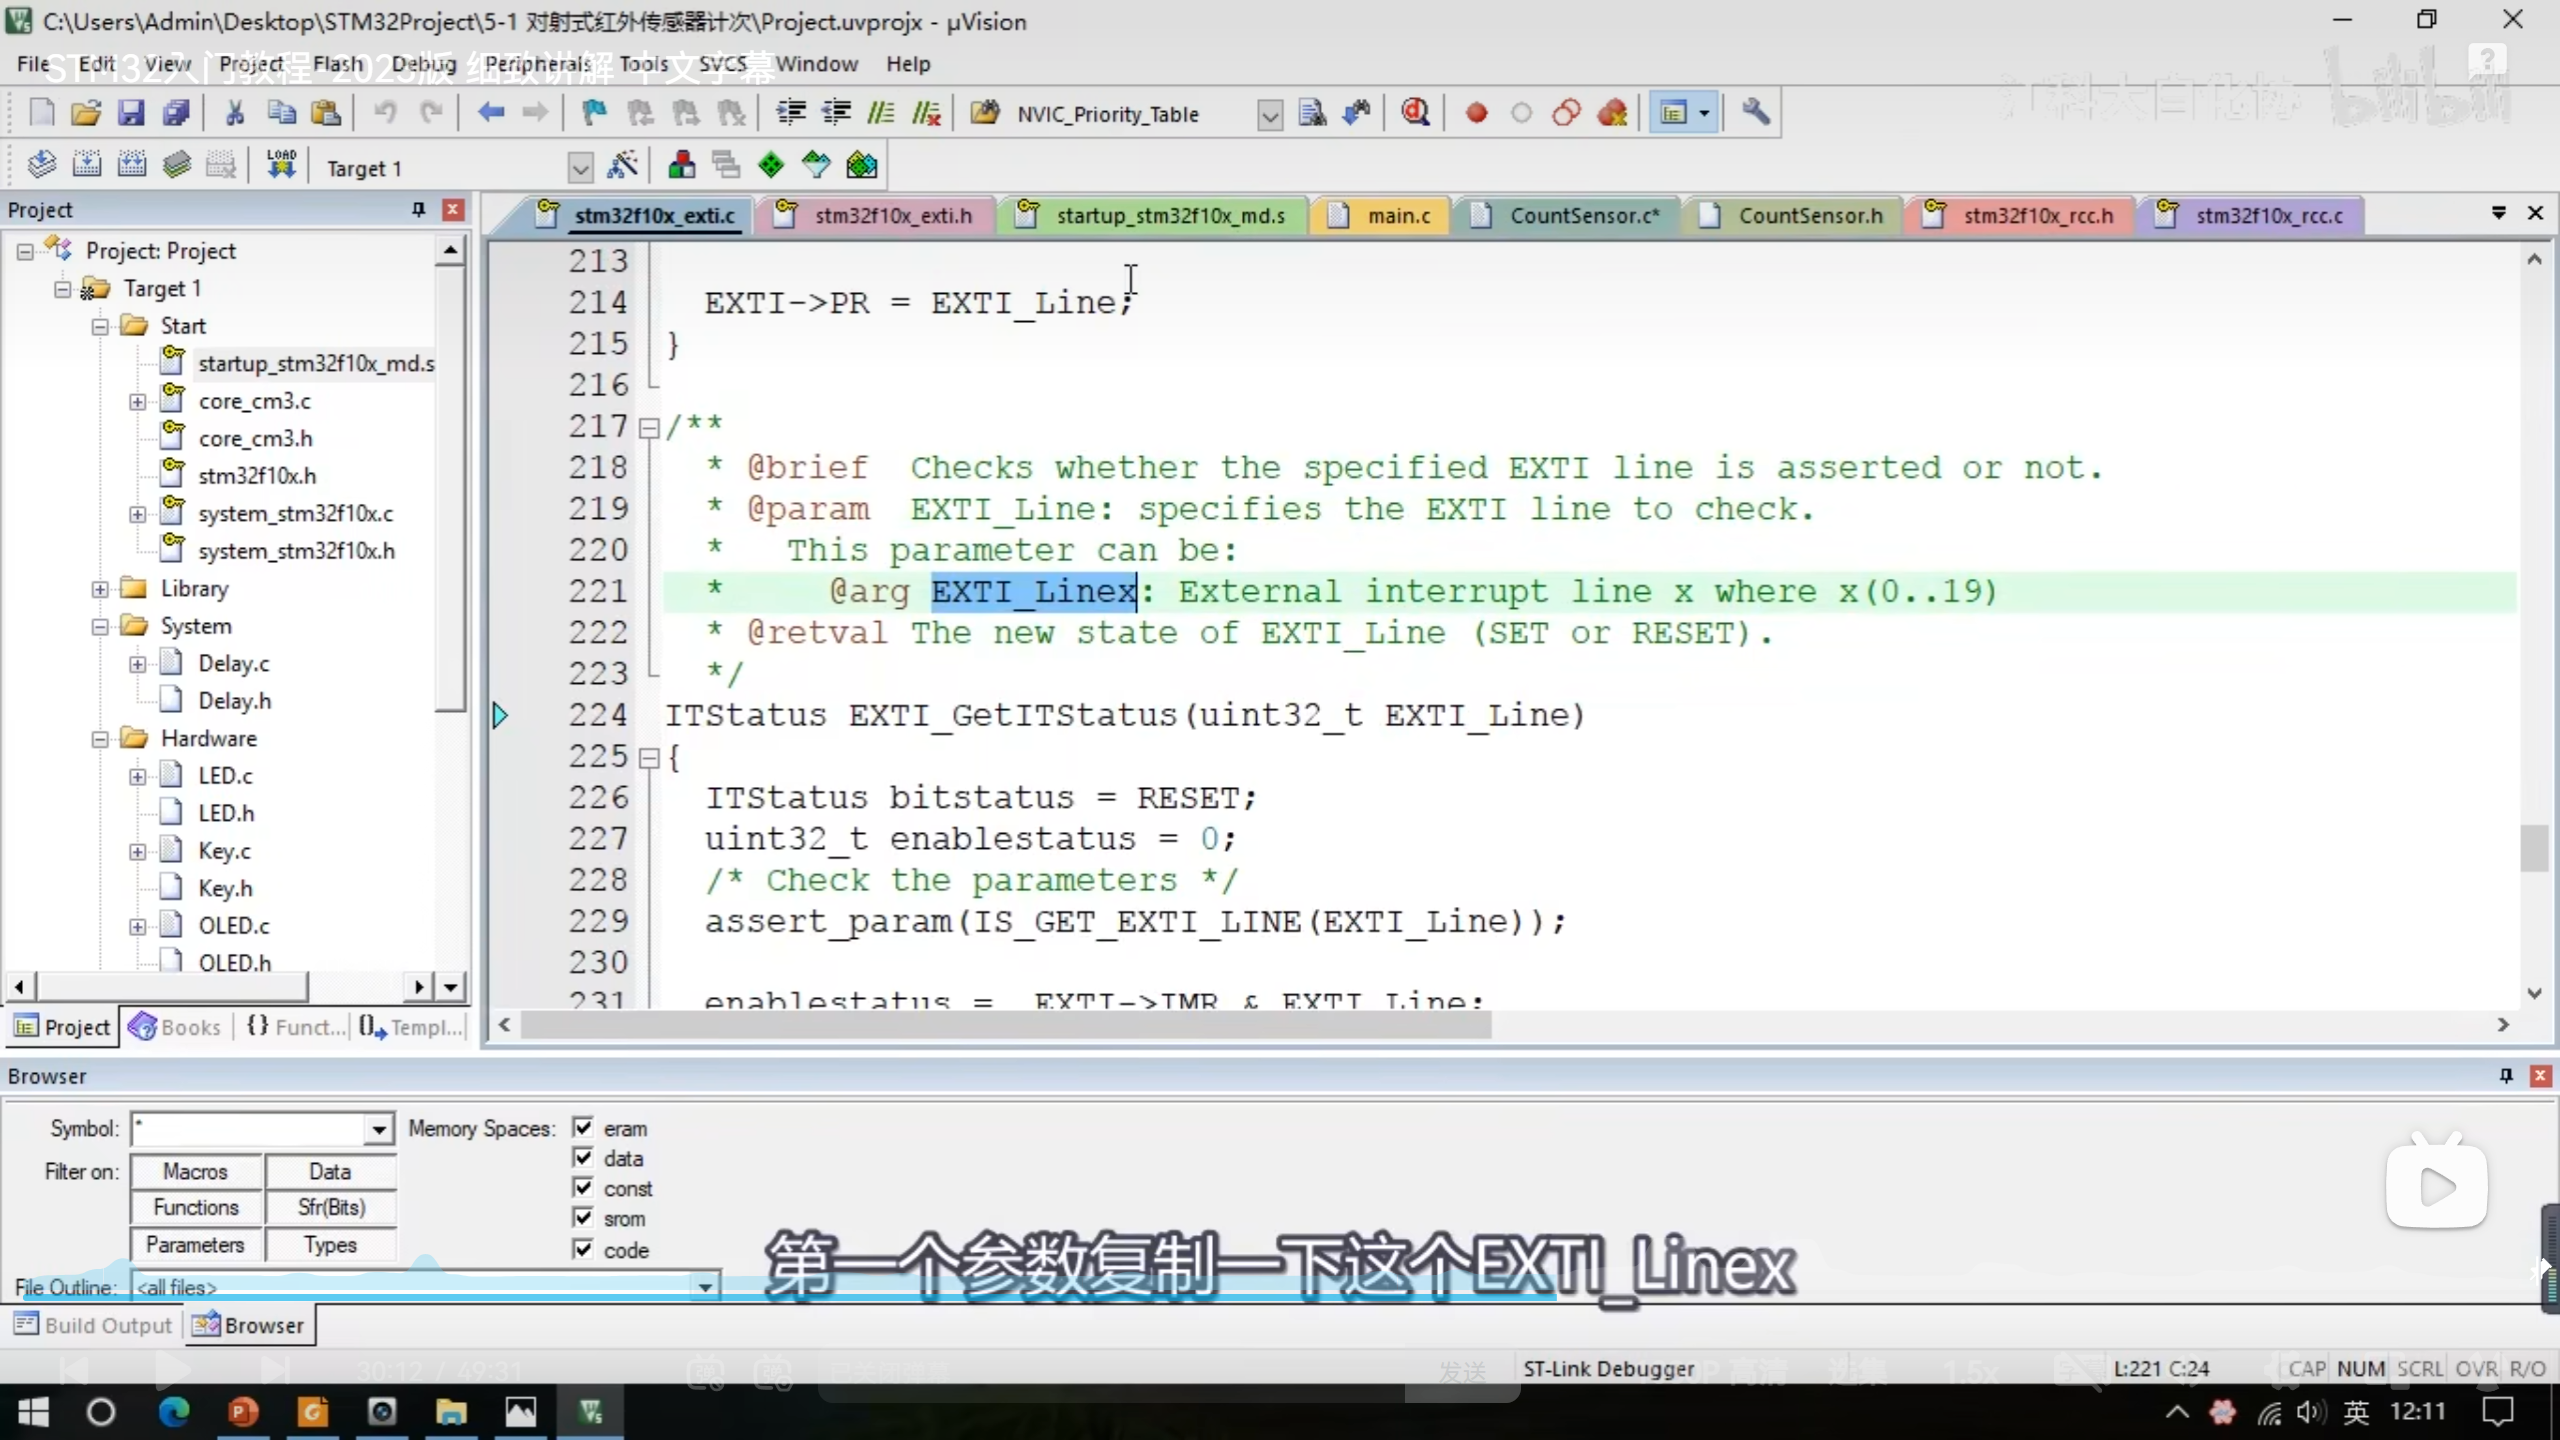Click the Configuration wrench icon
Image resolution: width=2560 pixels, height=1440 pixels.
coord(1755,113)
